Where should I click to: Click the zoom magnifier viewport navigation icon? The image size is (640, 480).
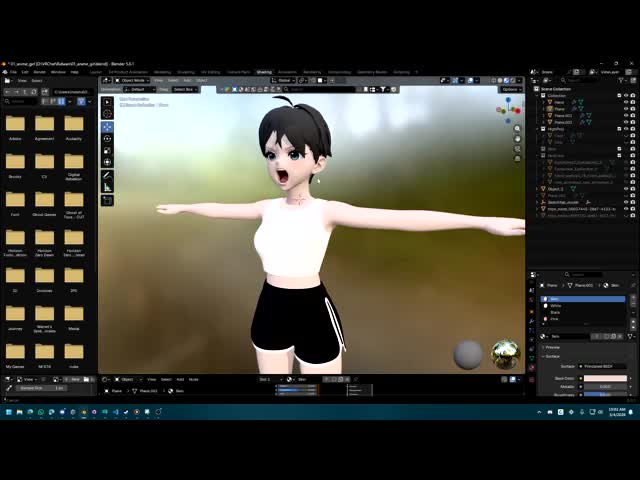click(517, 129)
